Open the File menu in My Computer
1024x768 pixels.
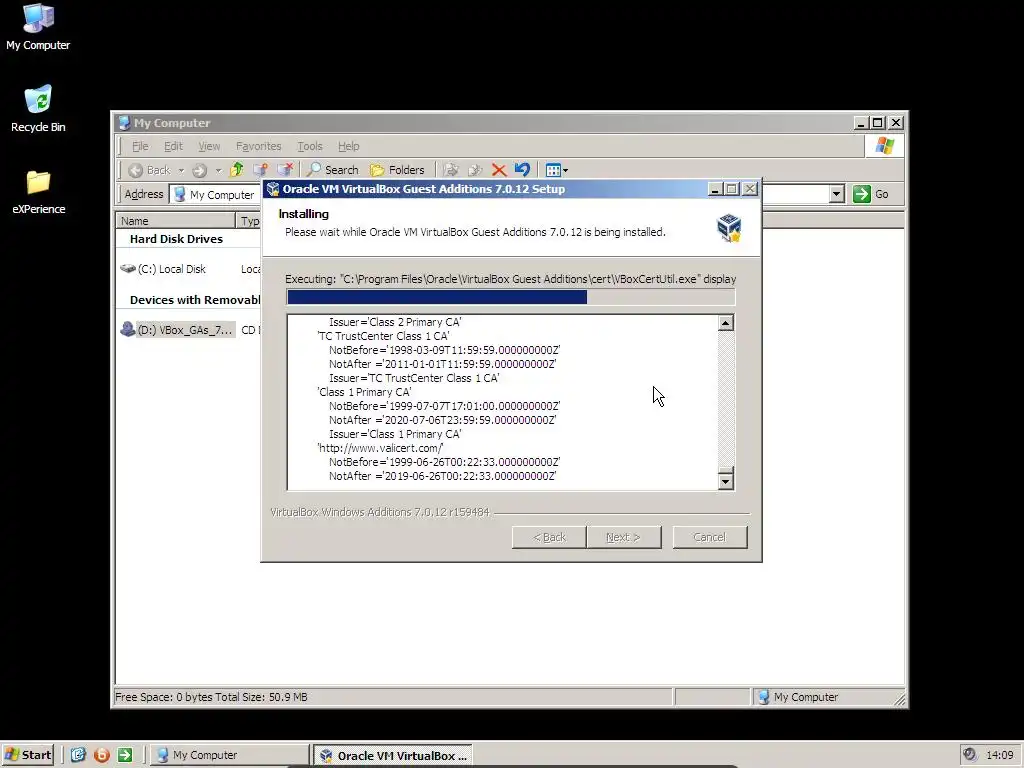pyautogui.click(x=140, y=146)
